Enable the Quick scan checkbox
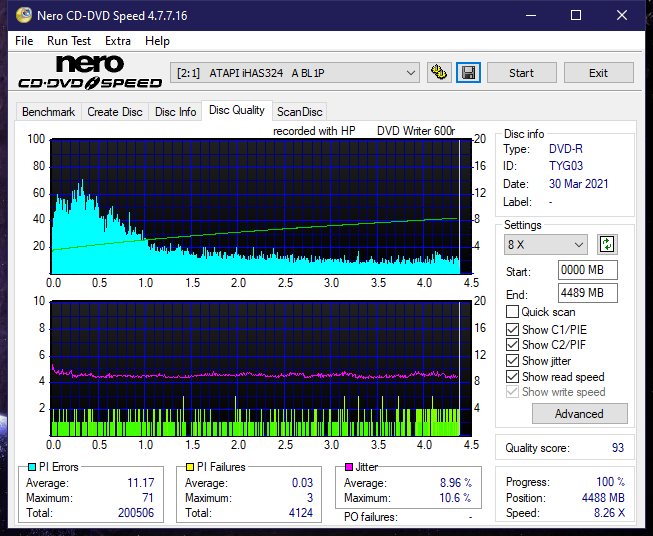The width and height of the screenshot is (653, 536). [512, 312]
